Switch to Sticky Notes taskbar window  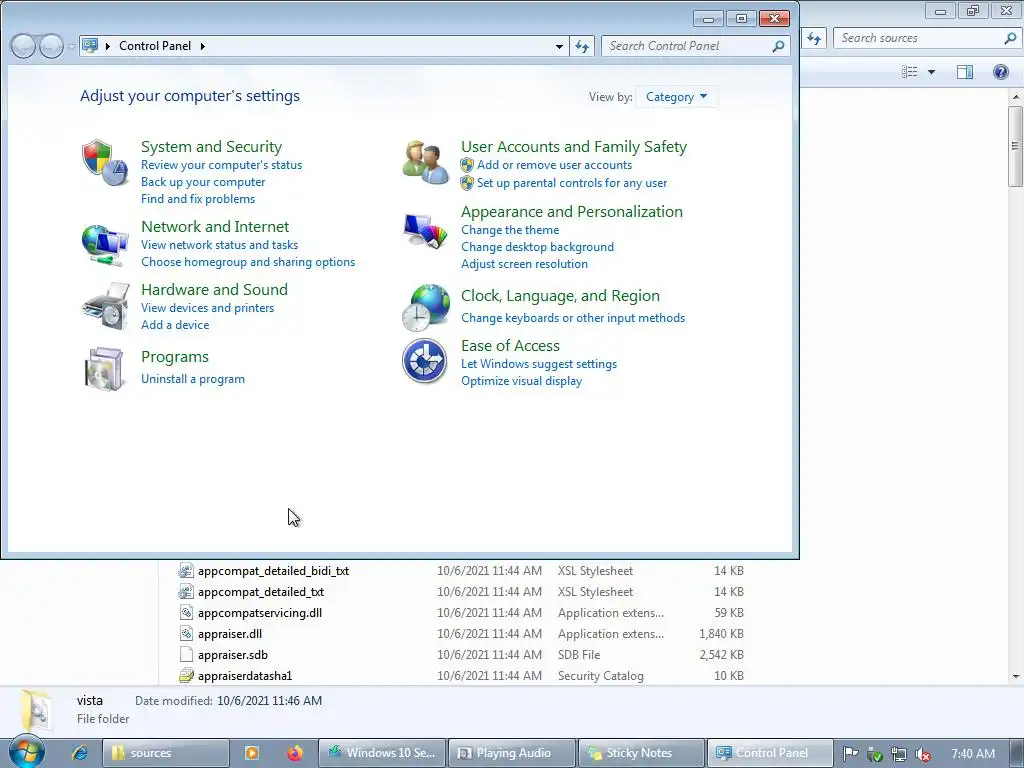pyautogui.click(x=641, y=753)
